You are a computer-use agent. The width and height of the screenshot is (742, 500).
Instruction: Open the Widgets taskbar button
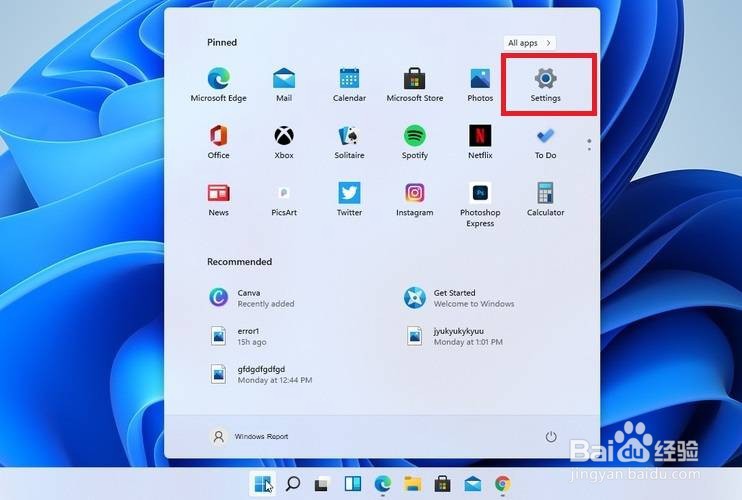(353, 483)
